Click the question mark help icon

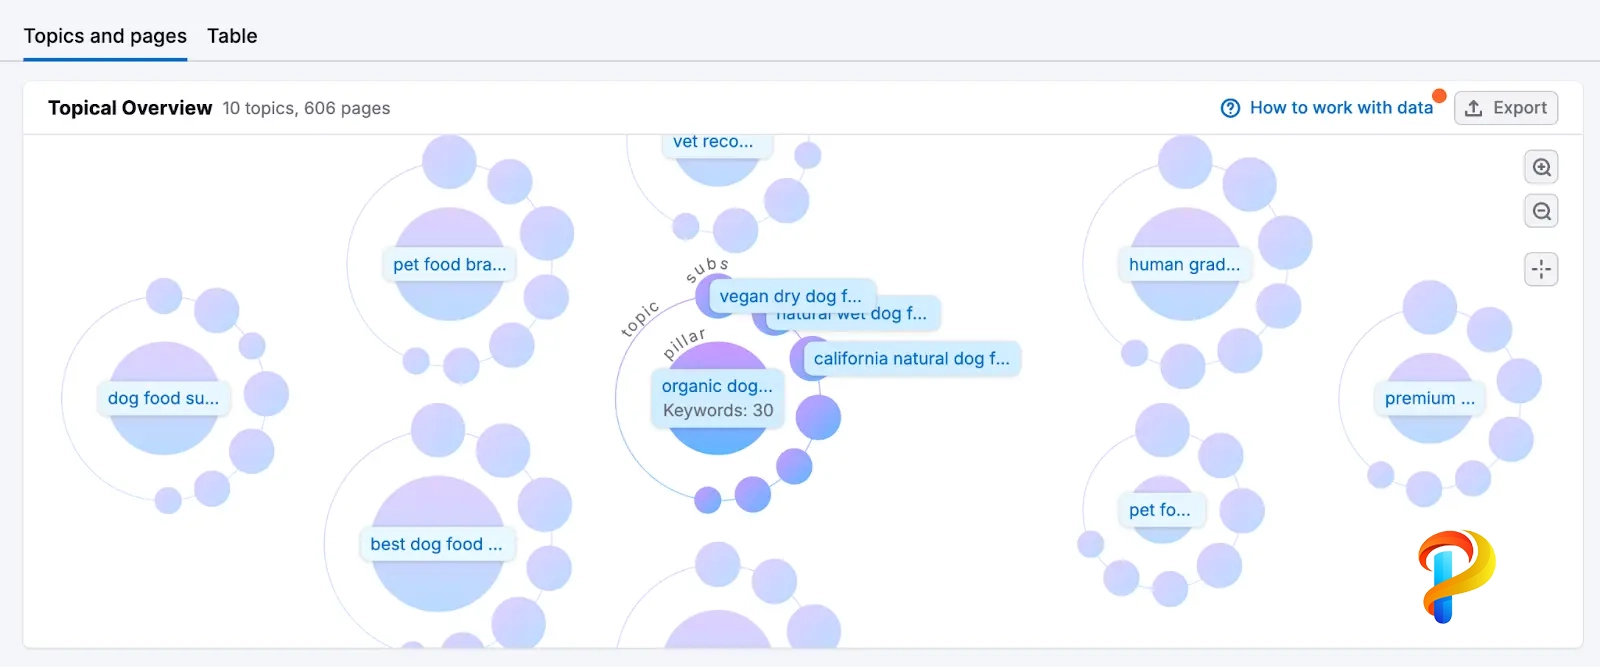point(1230,108)
